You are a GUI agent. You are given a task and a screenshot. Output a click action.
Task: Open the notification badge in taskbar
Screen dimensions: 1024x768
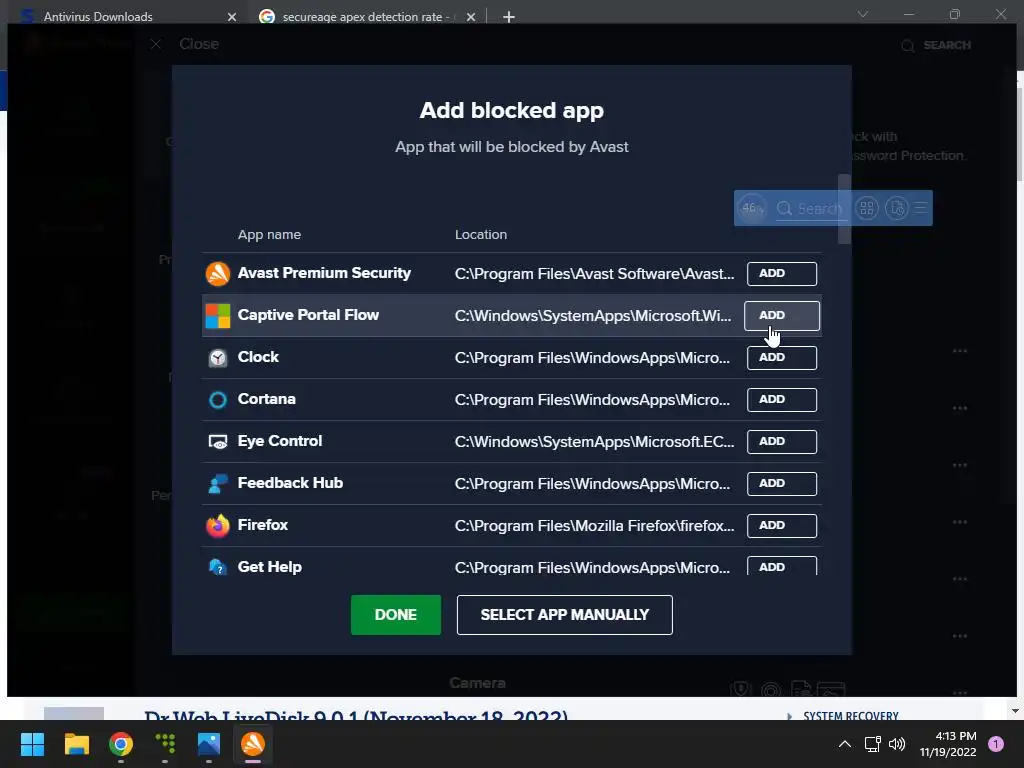point(996,744)
